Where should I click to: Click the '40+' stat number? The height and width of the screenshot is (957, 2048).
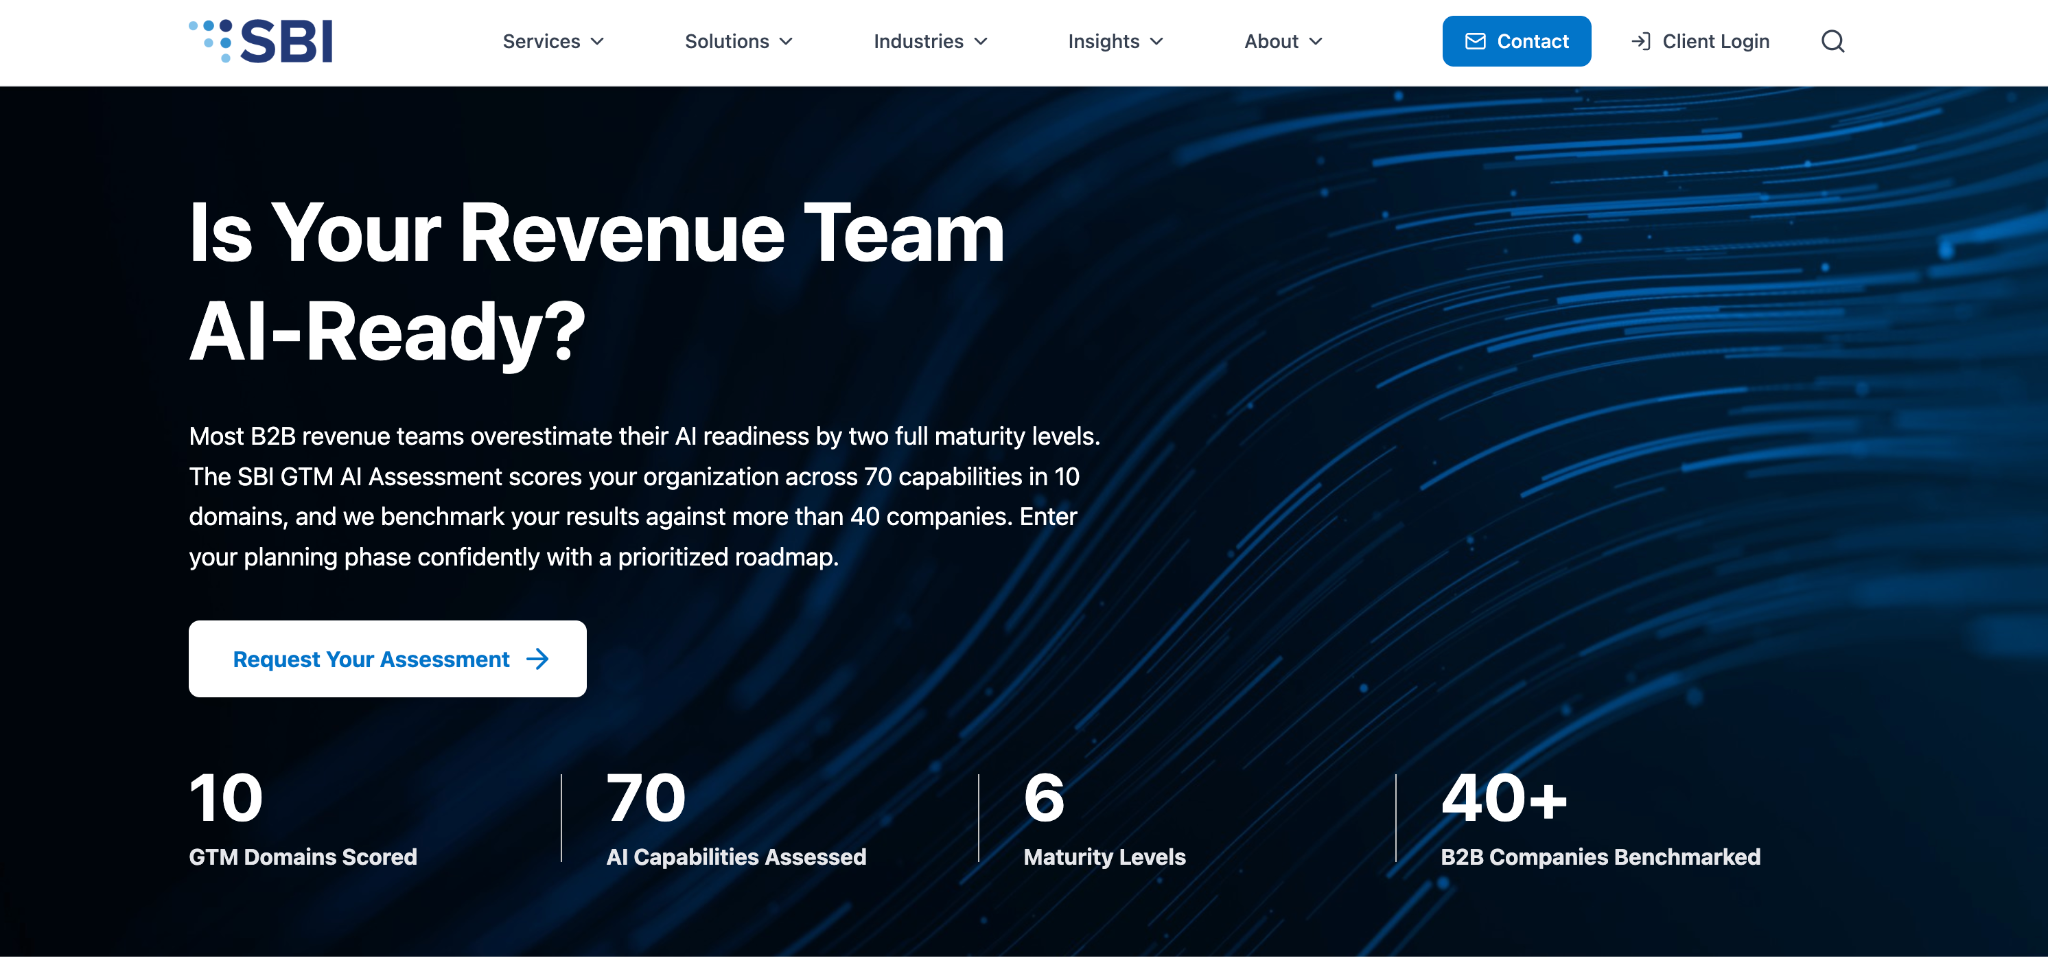1504,798
